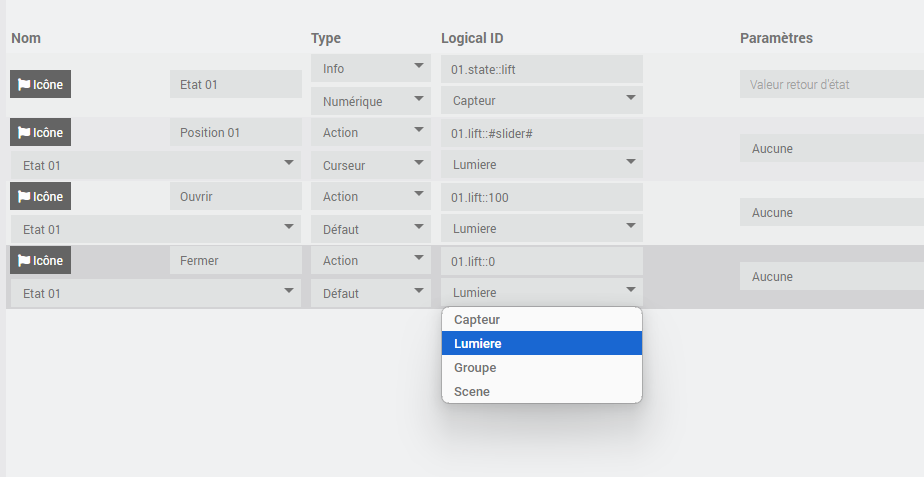Screen dimensions: 924x477
Task: Click the Icône button for Etat 01
Action: (x=41, y=85)
